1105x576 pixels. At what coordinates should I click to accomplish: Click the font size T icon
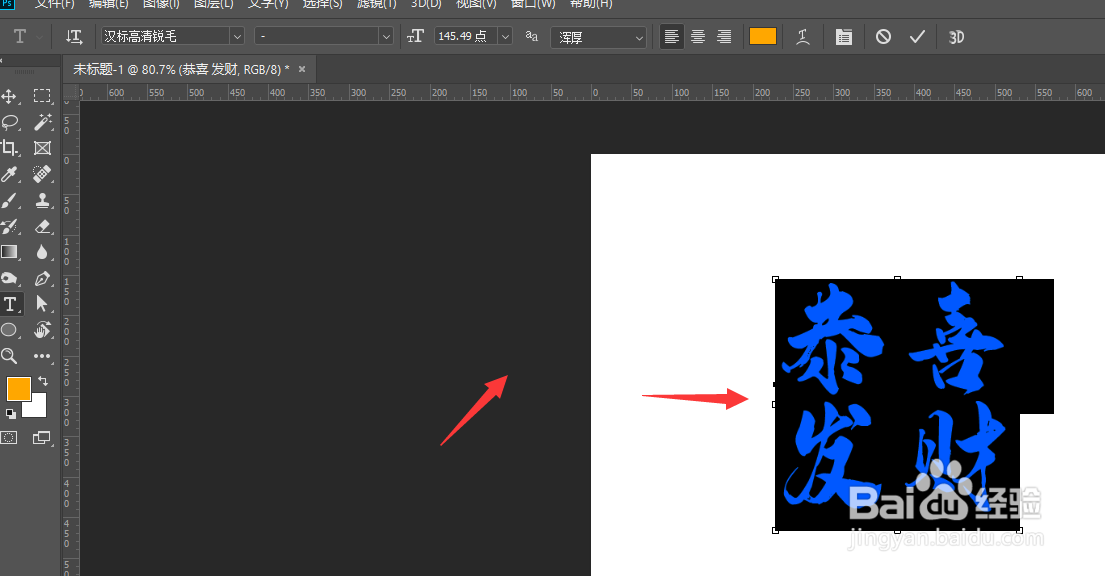coord(416,36)
